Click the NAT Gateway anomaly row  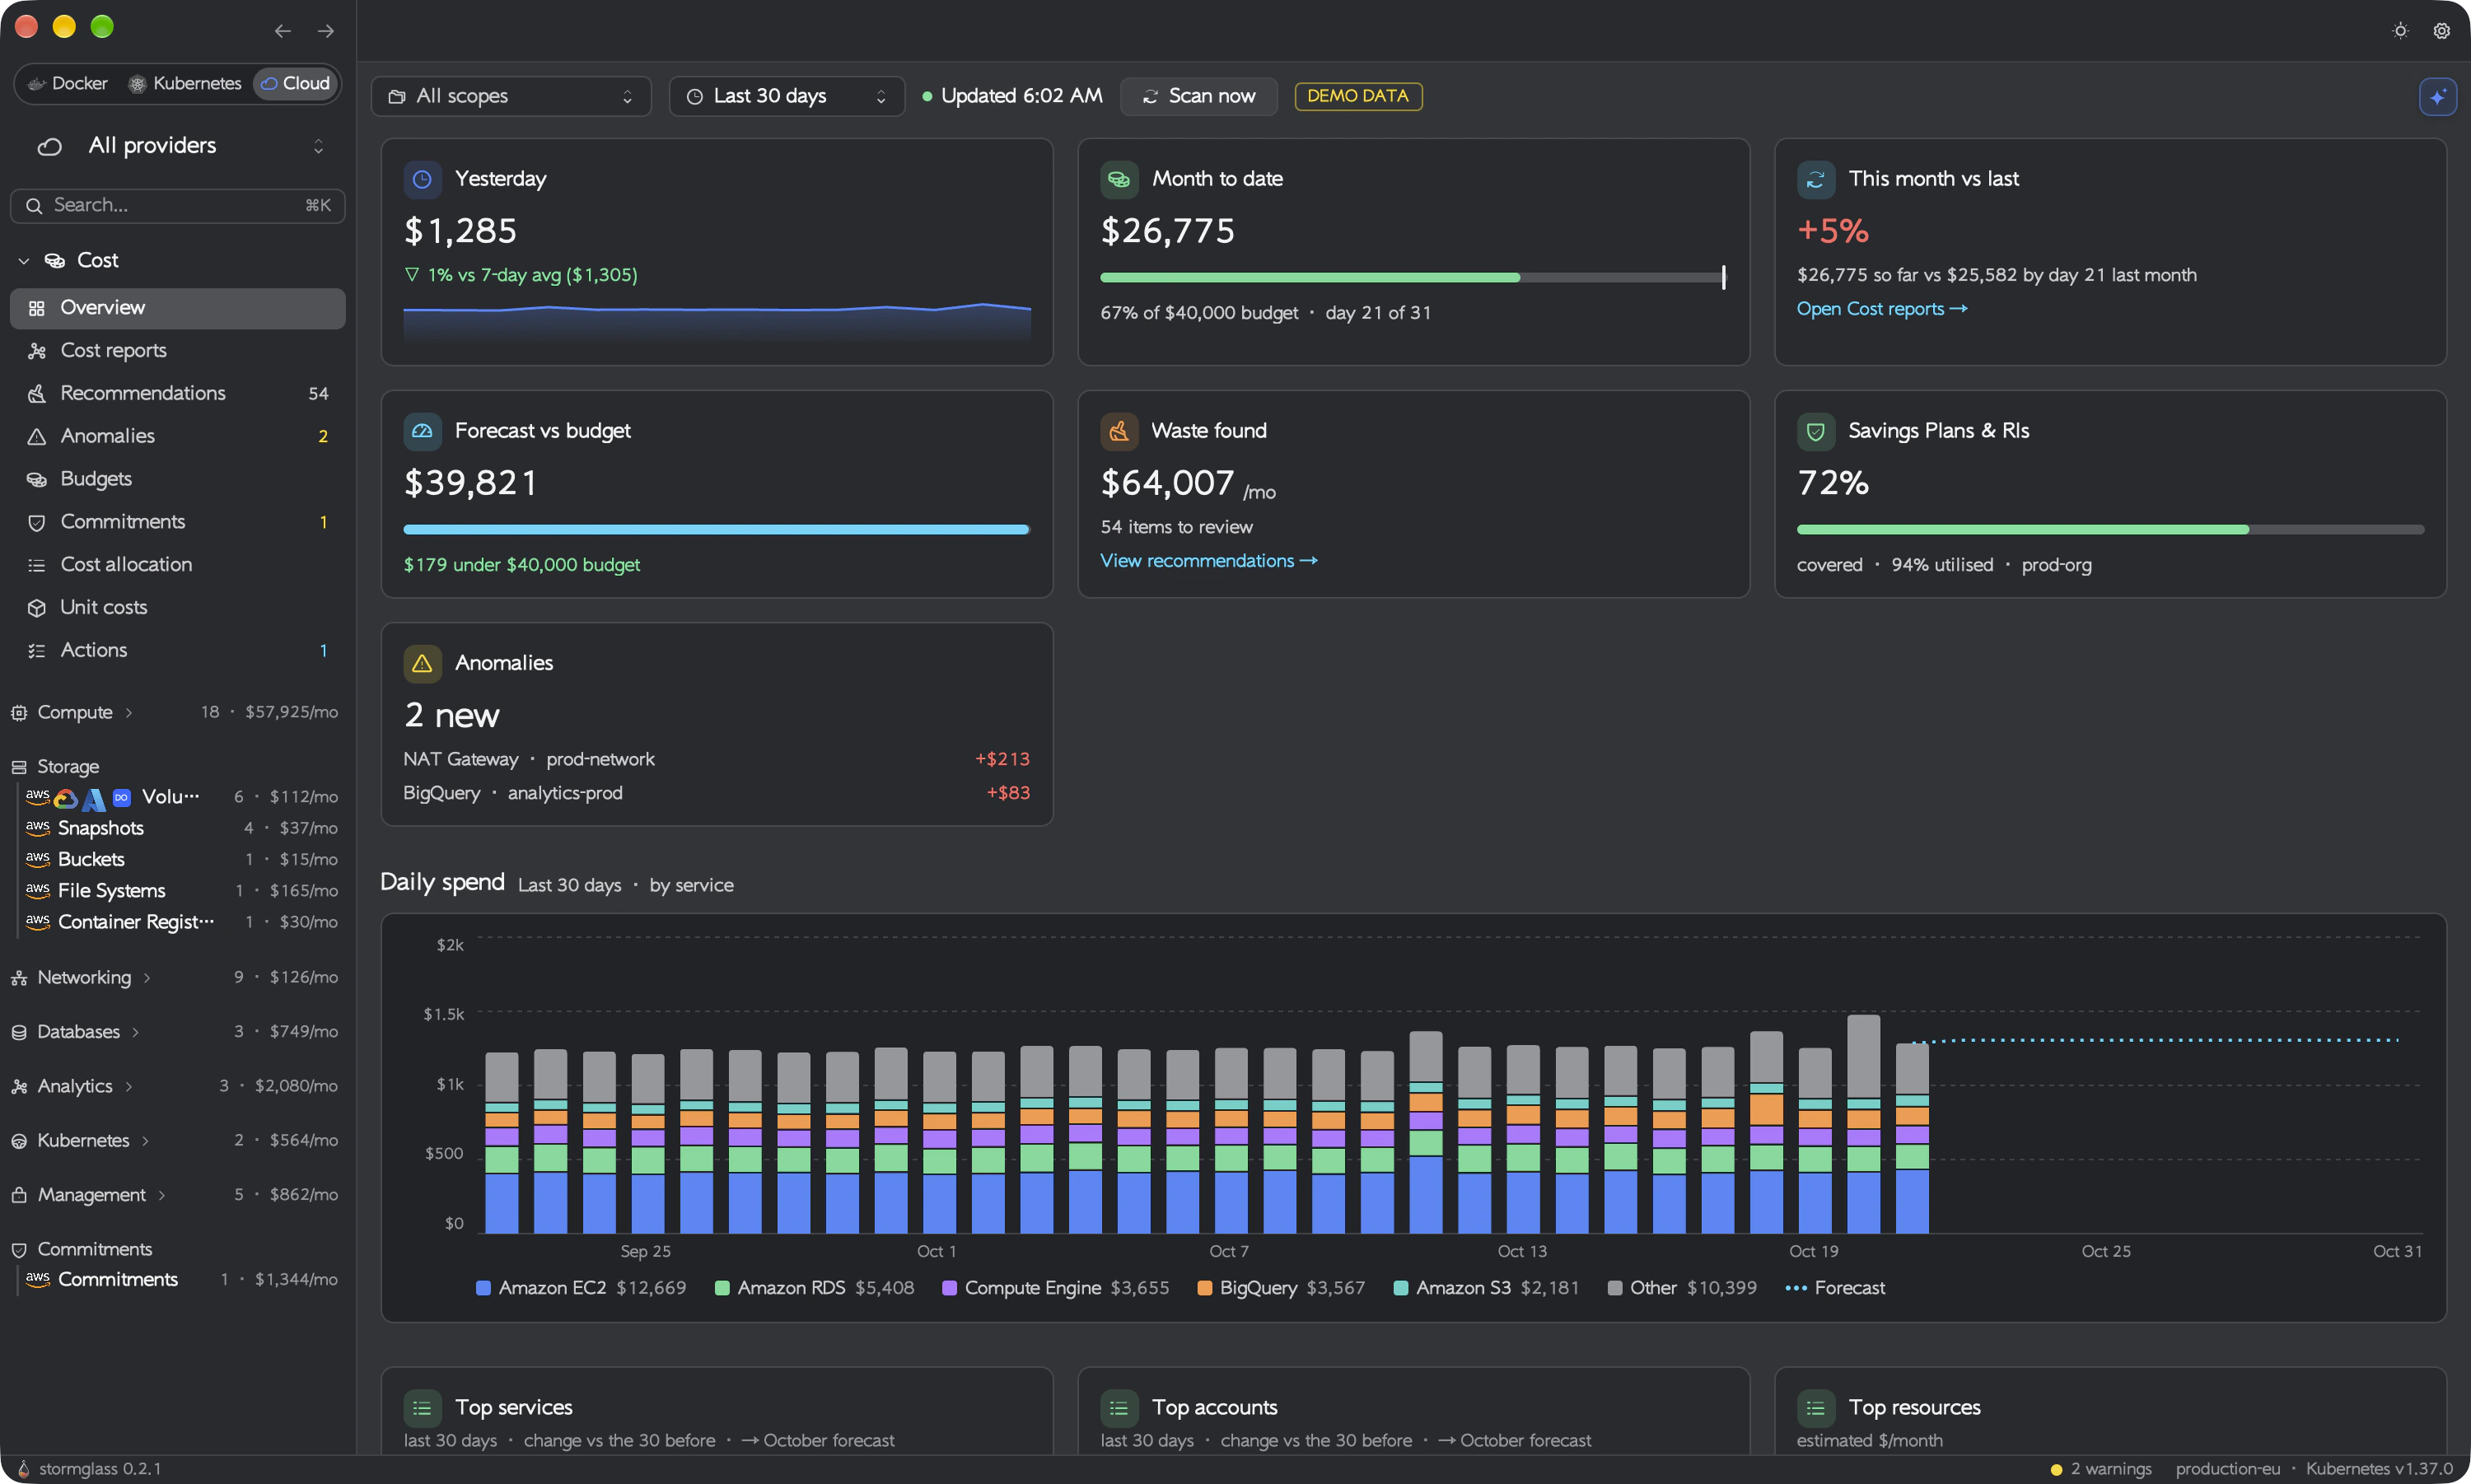716,759
